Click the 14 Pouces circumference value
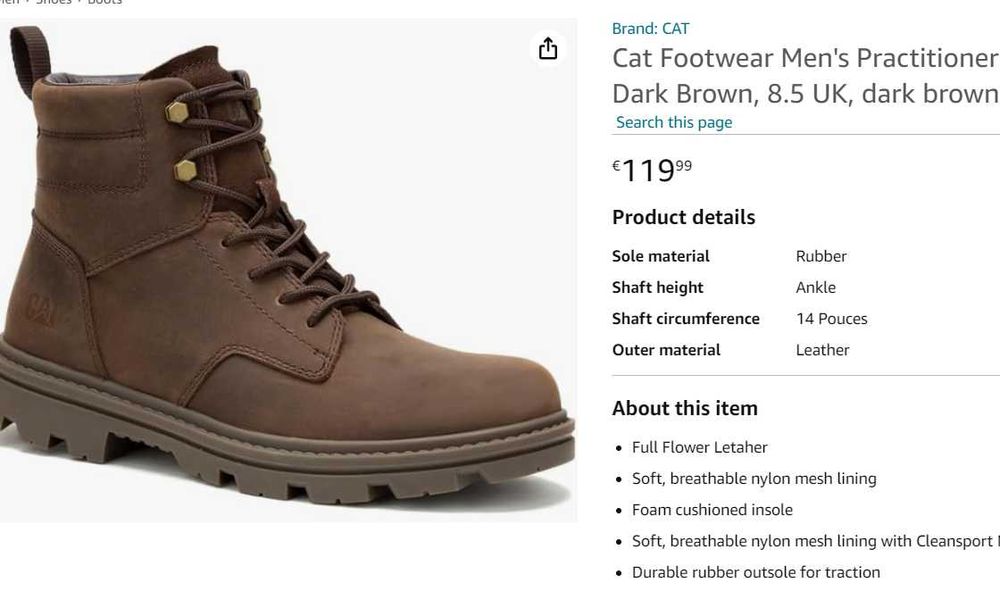The image size is (1000, 608). point(831,319)
